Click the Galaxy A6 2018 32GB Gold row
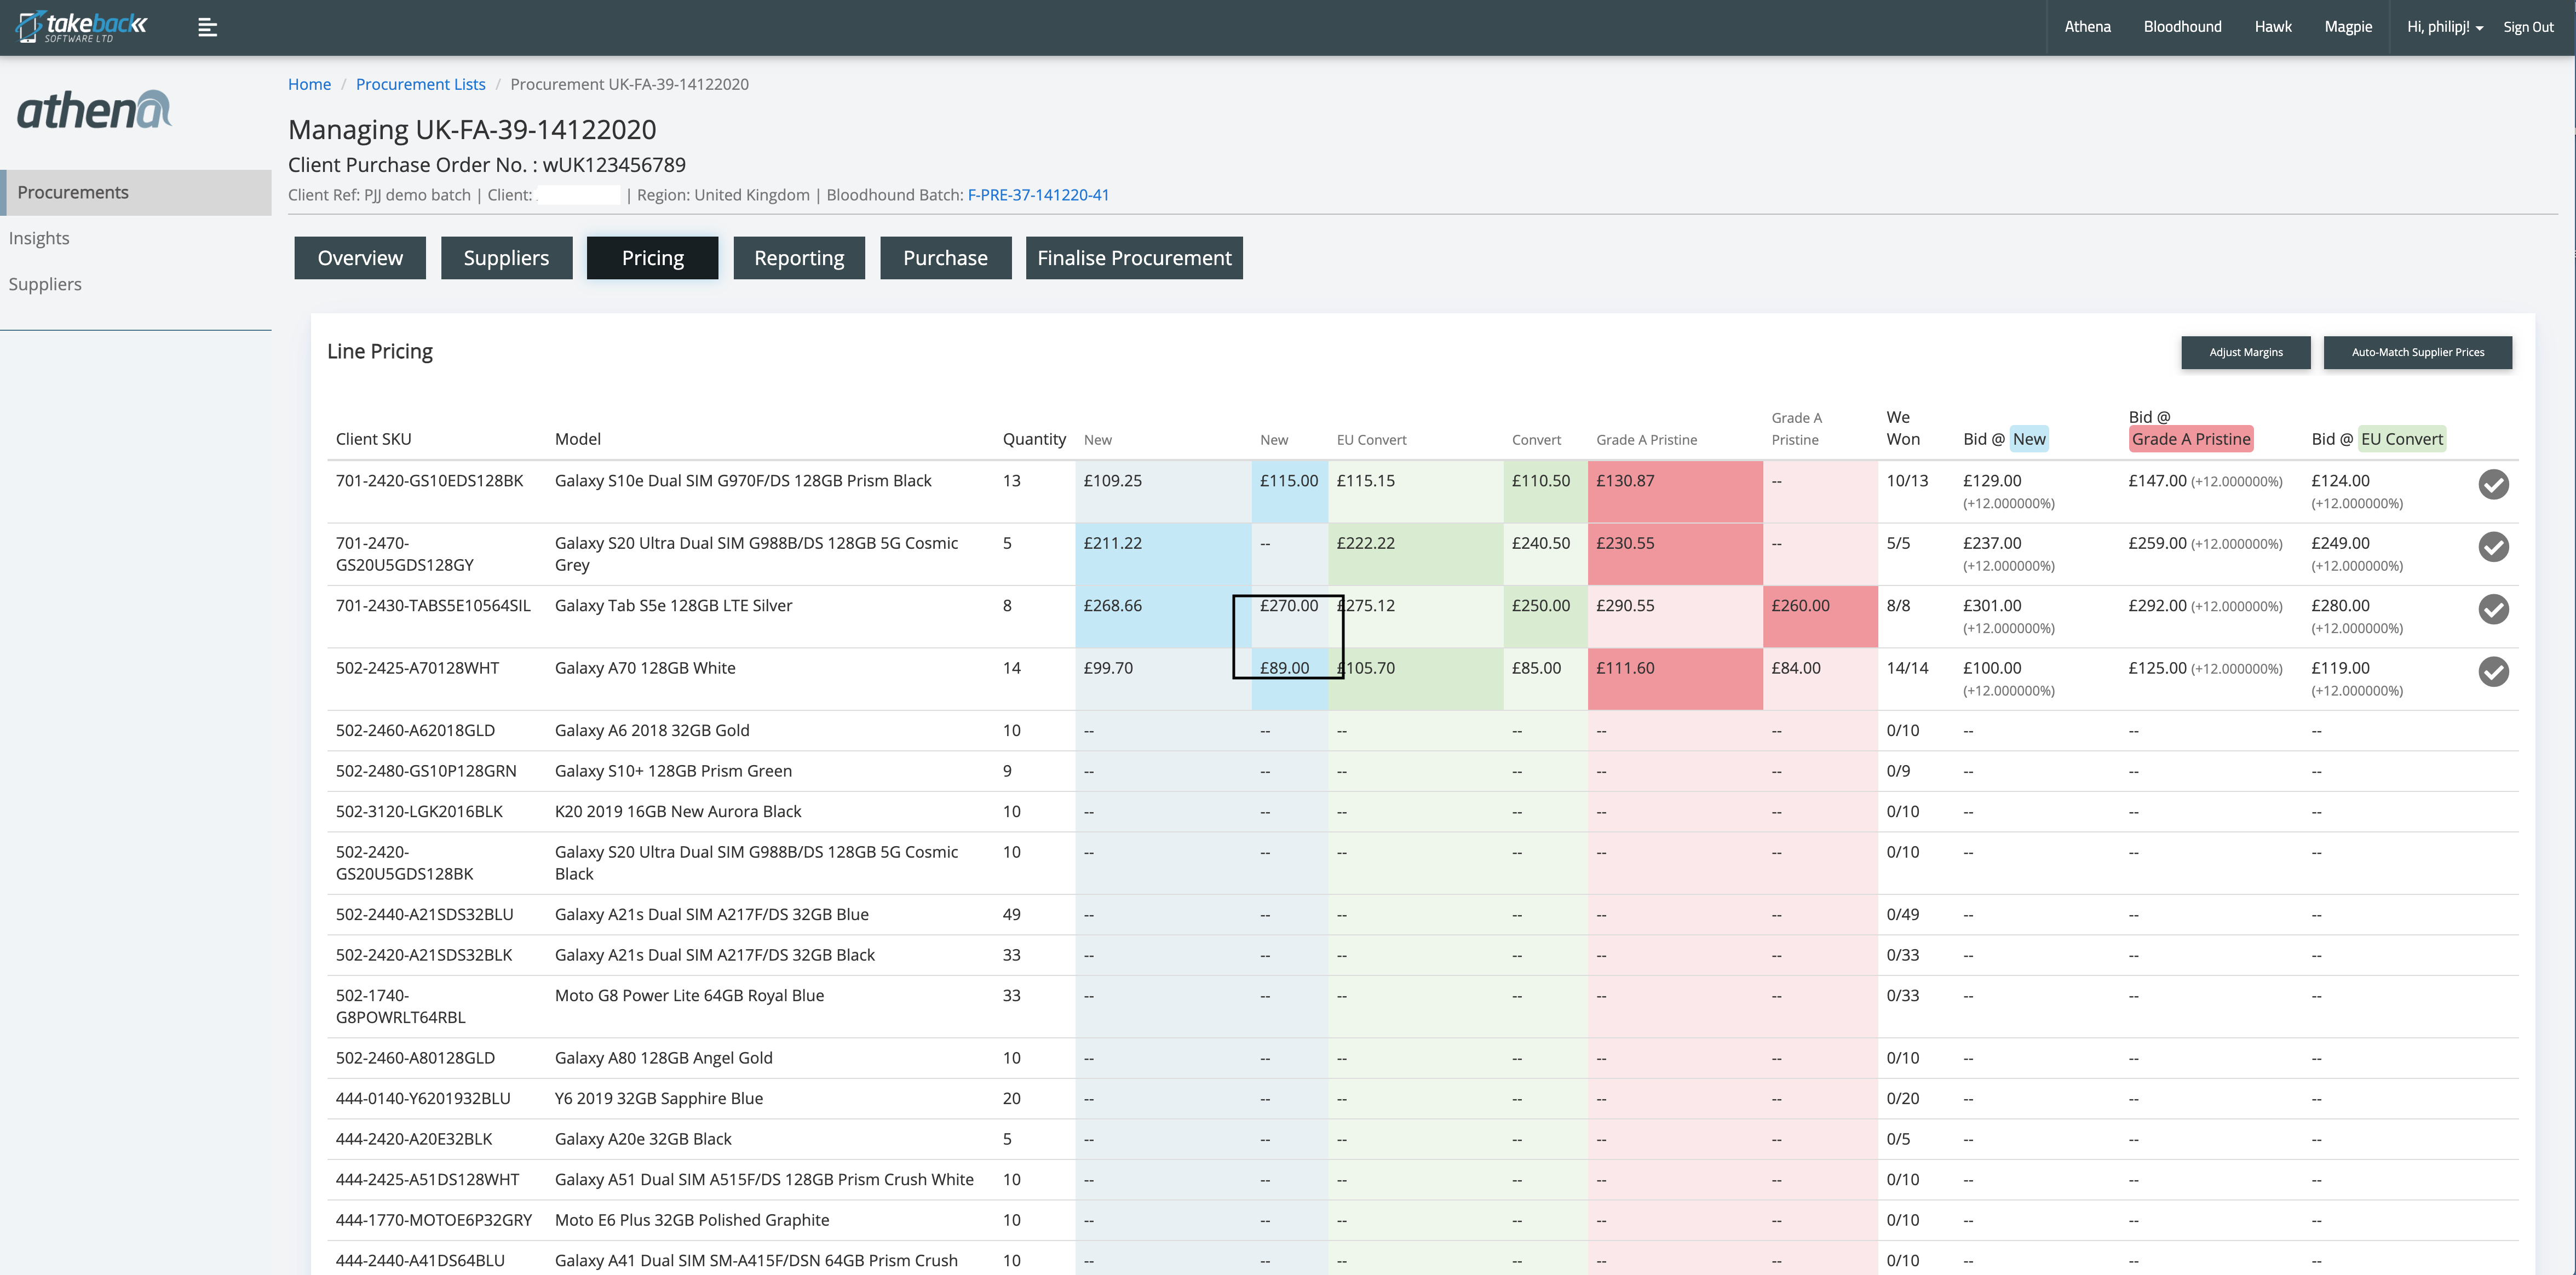2576x1275 pixels. point(1422,731)
